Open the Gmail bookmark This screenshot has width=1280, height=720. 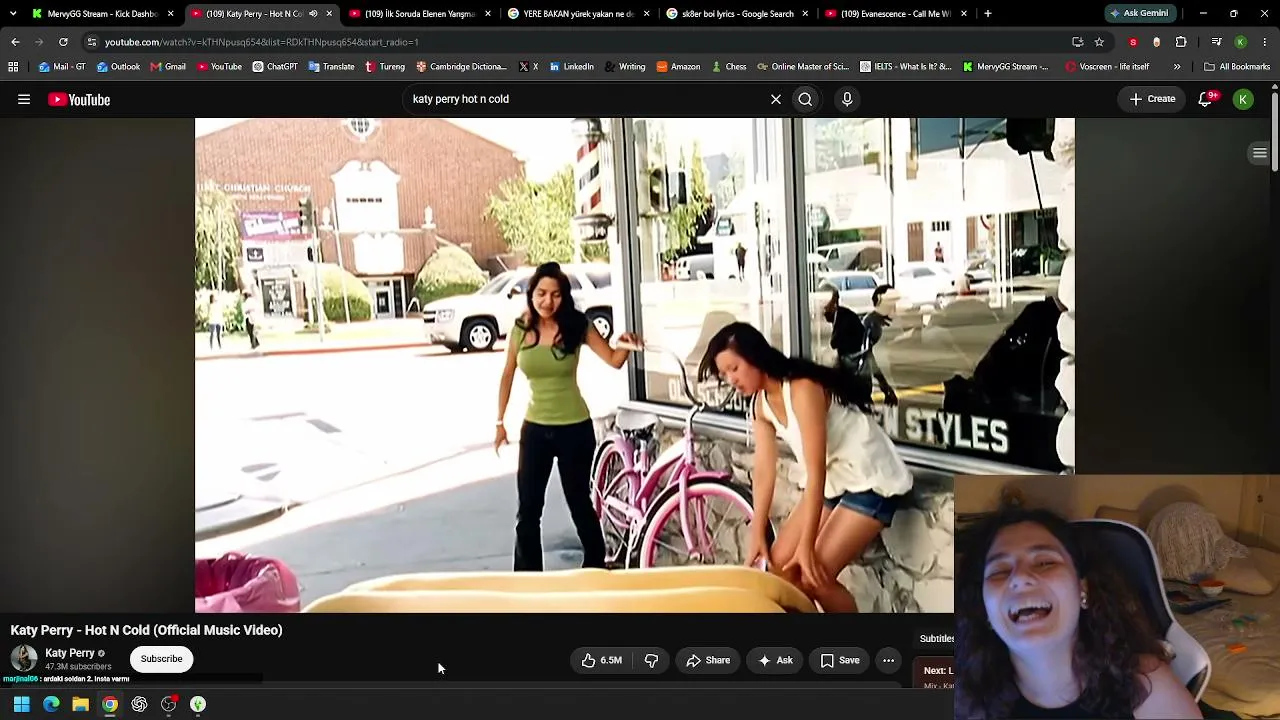[168, 67]
